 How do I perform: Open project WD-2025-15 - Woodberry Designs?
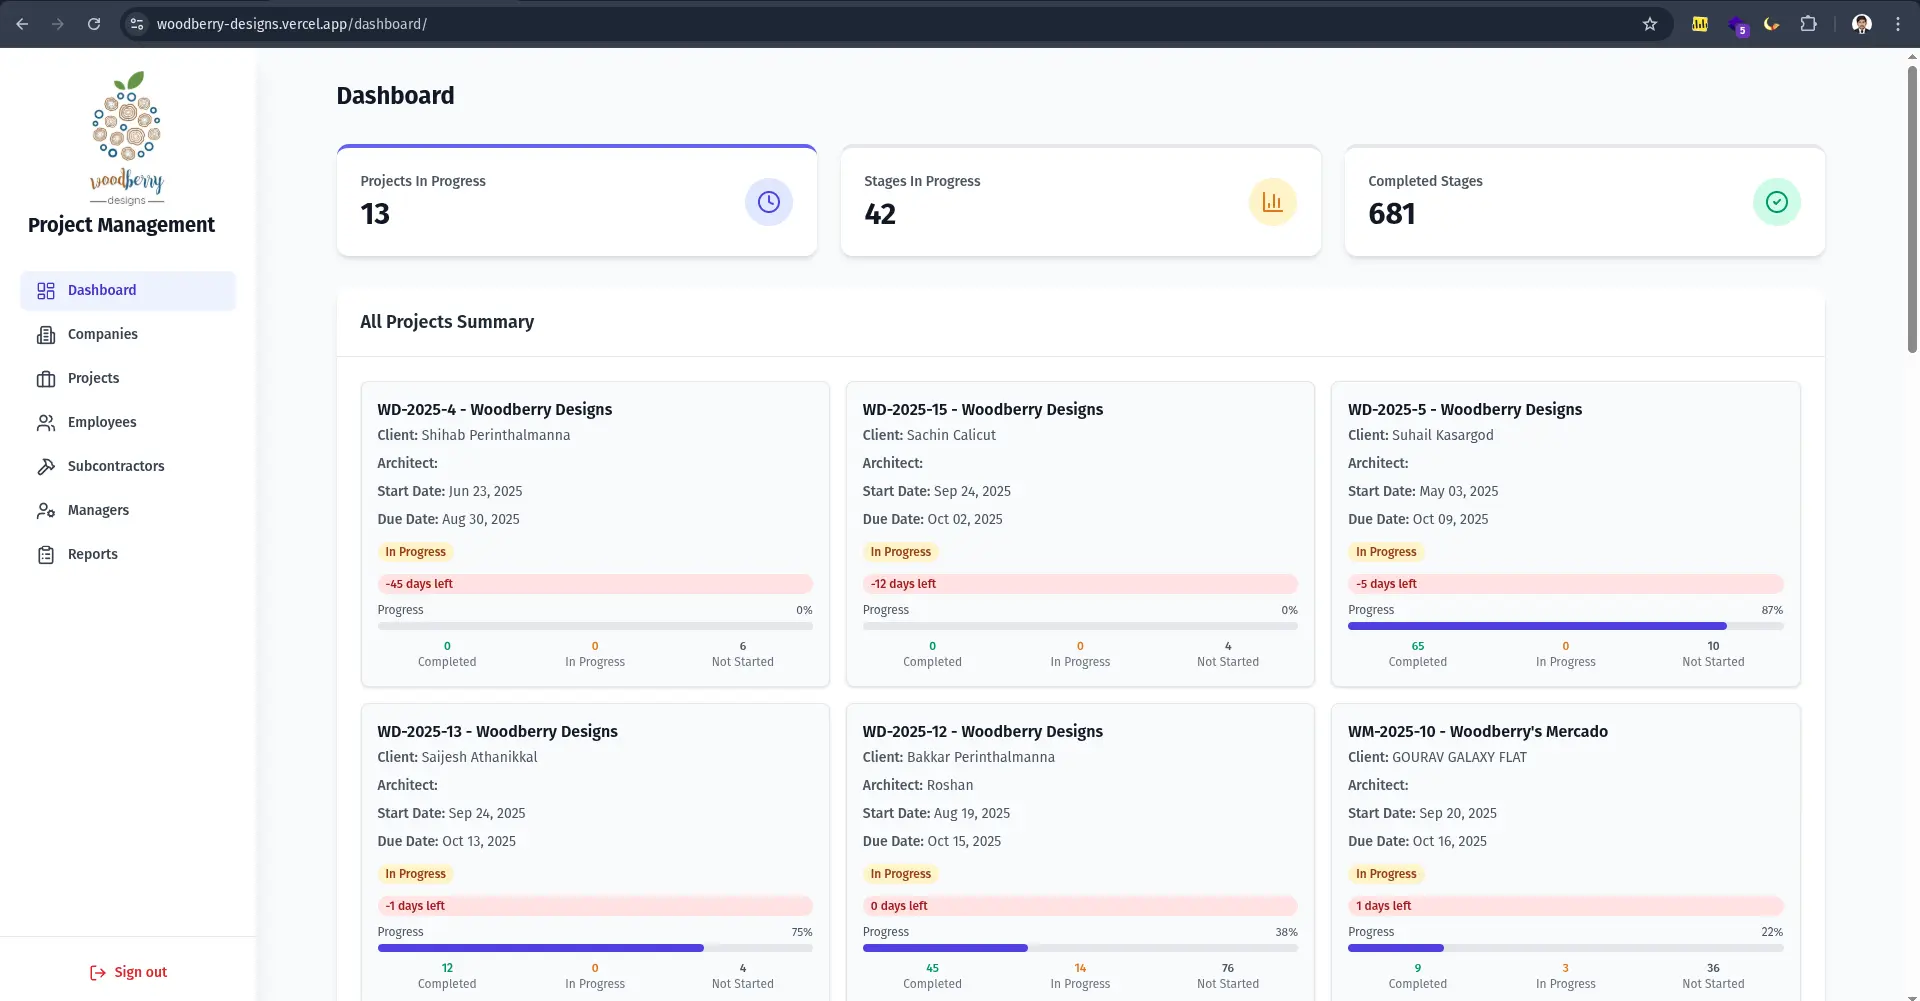point(982,409)
